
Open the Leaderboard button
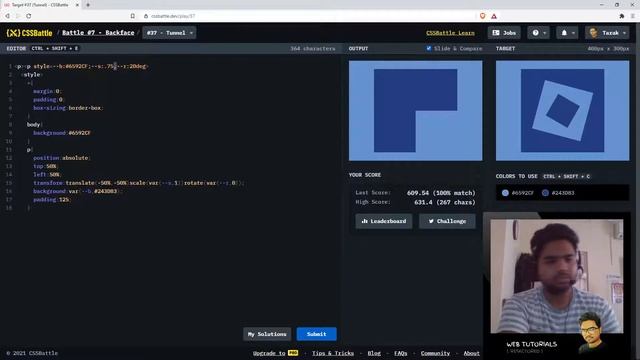tap(384, 221)
